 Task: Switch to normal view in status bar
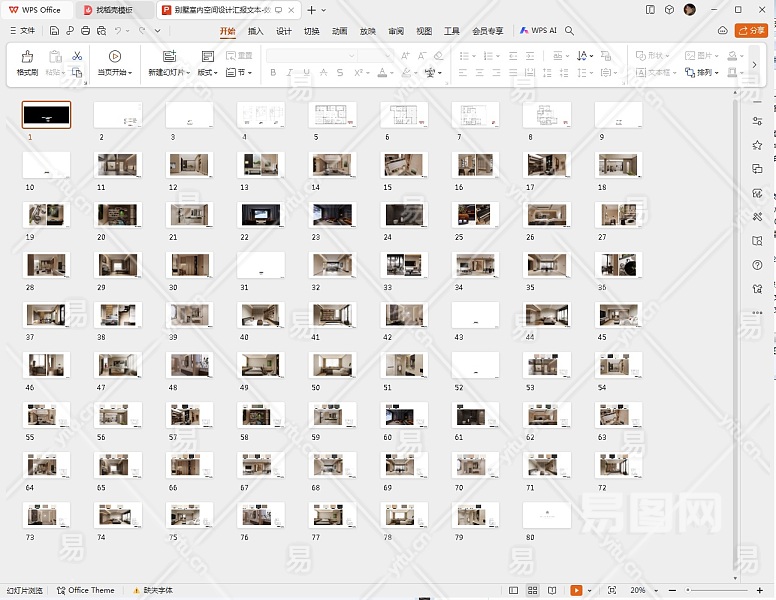pos(514,591)
